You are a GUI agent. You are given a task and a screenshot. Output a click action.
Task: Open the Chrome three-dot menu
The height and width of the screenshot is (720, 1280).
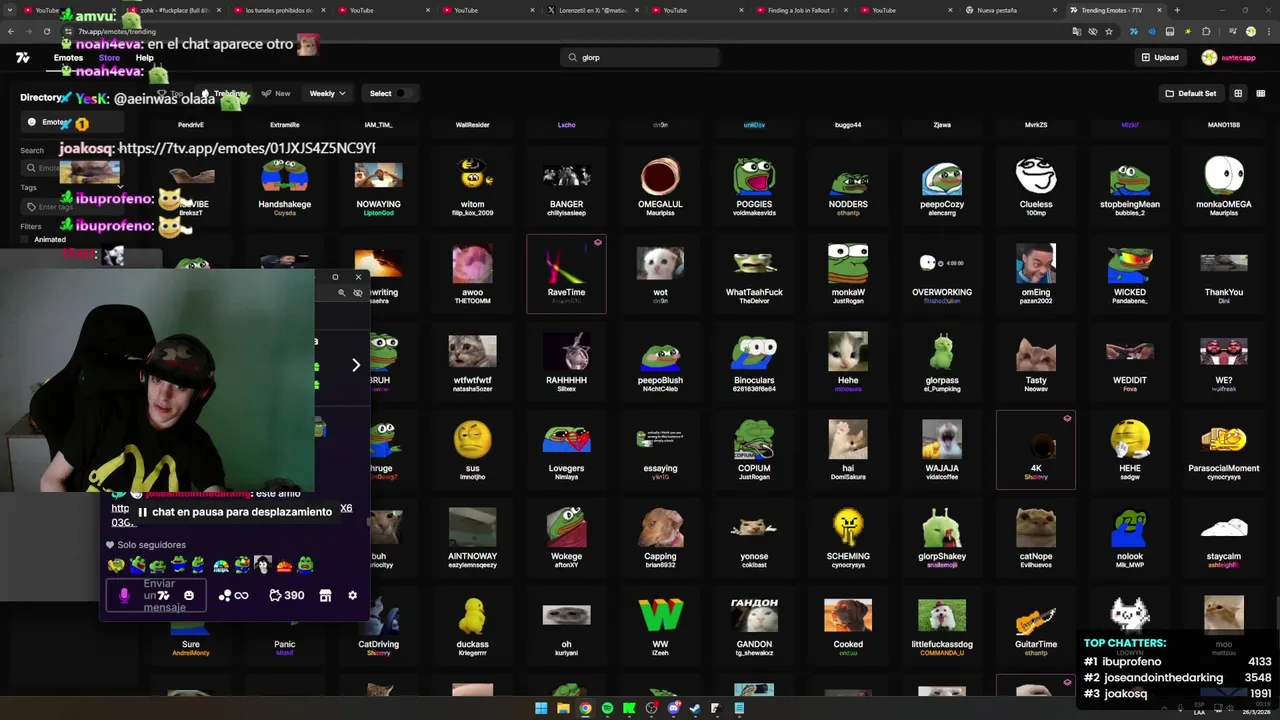click(x=1268, y=32)
